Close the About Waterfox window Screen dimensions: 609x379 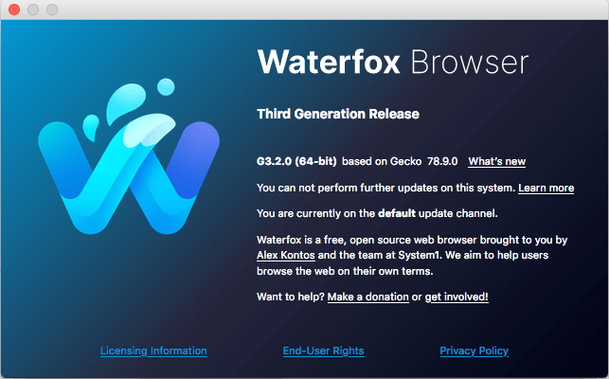point(14,9)
